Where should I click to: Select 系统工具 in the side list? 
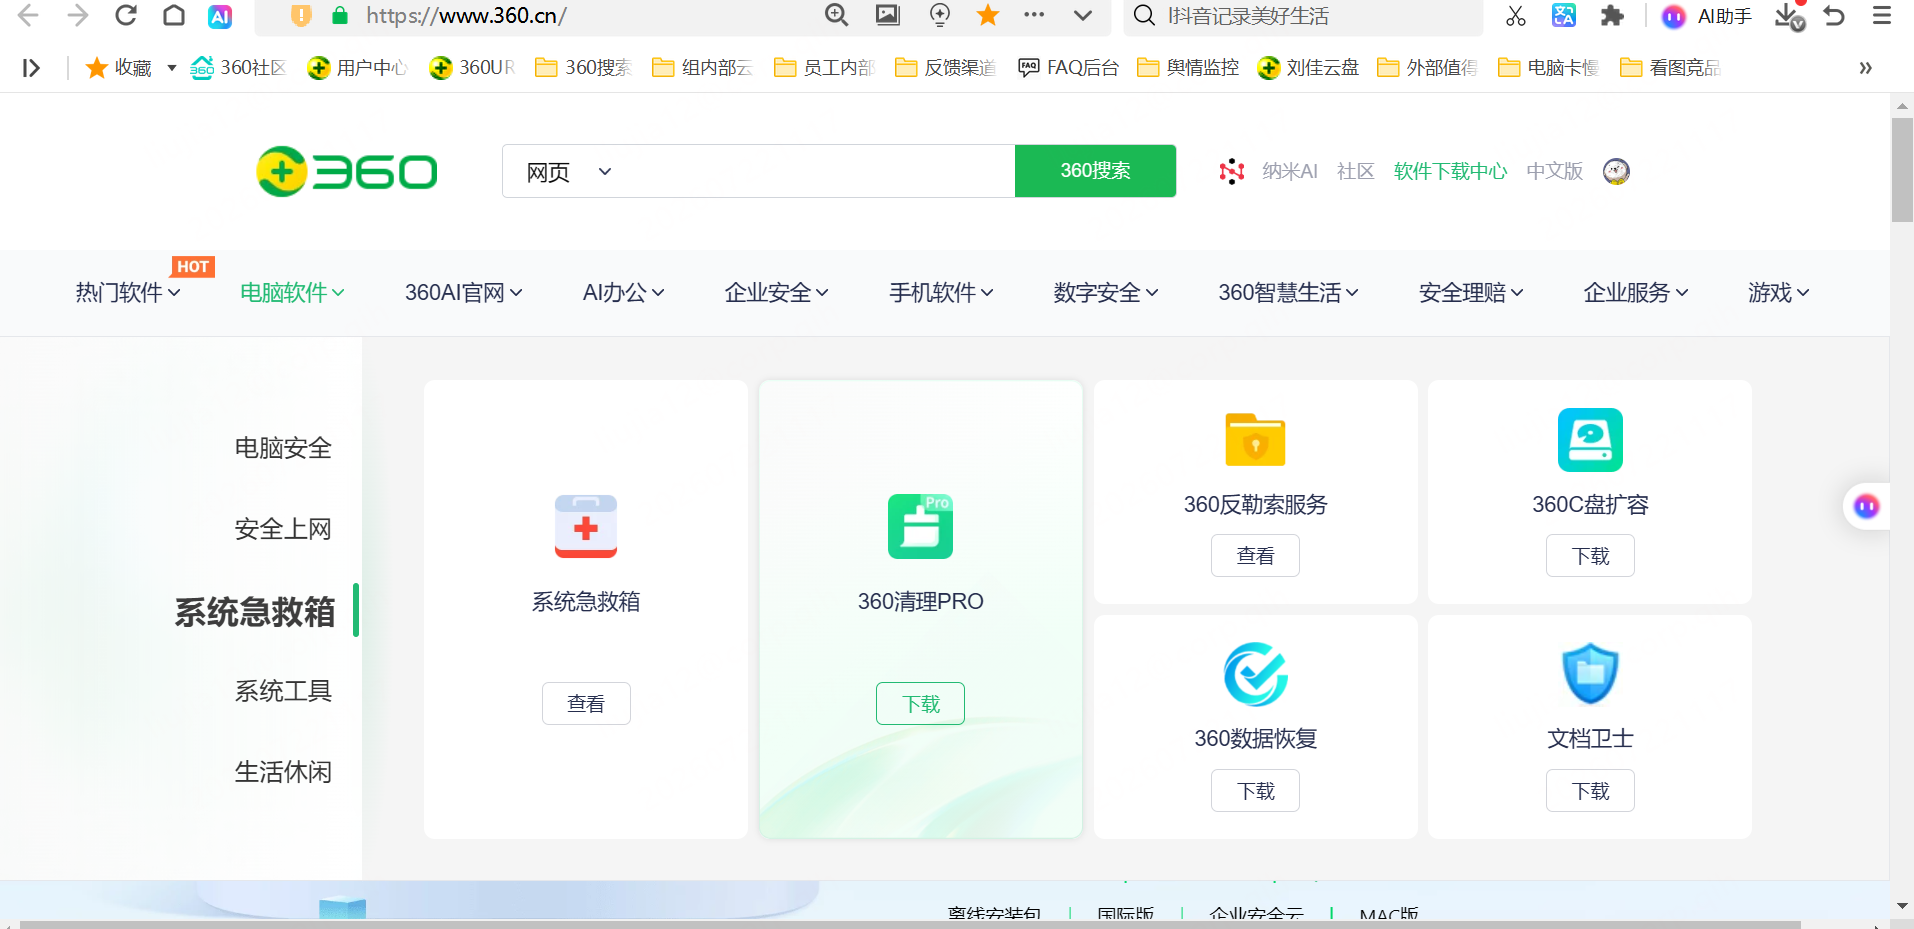(283, 691)
